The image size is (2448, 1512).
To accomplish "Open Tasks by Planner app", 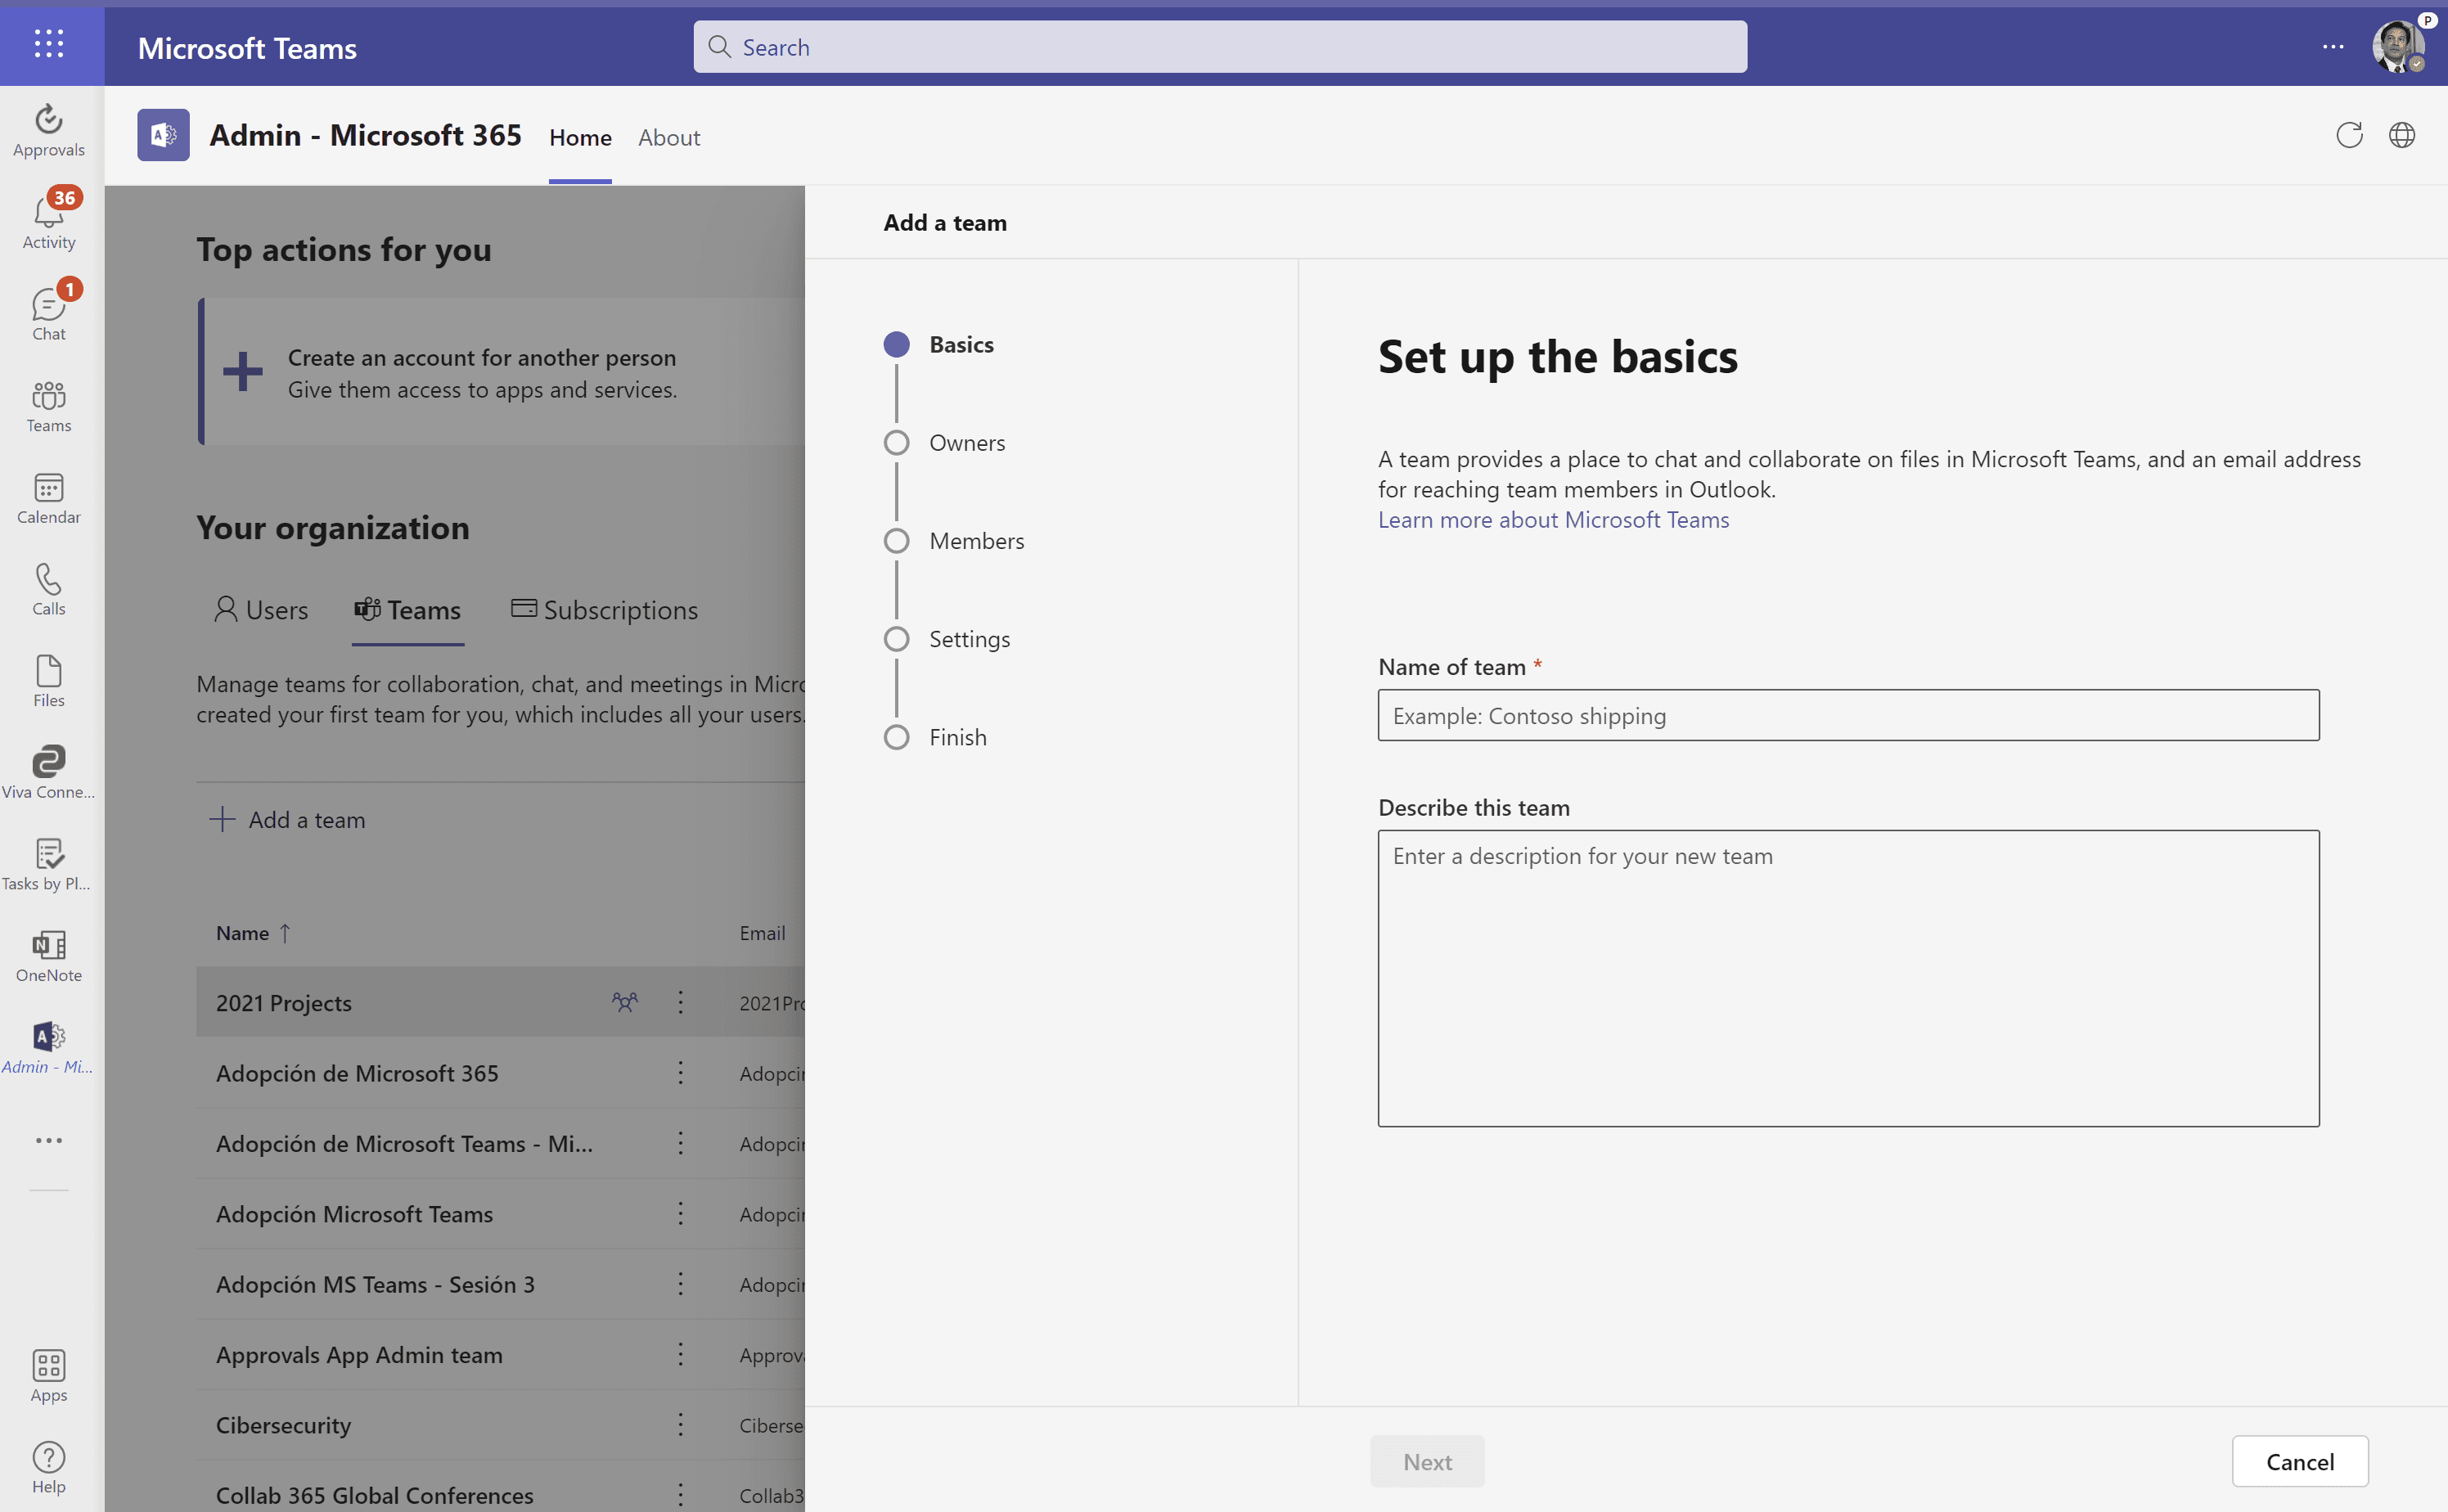I will click(x=49, y=864).
